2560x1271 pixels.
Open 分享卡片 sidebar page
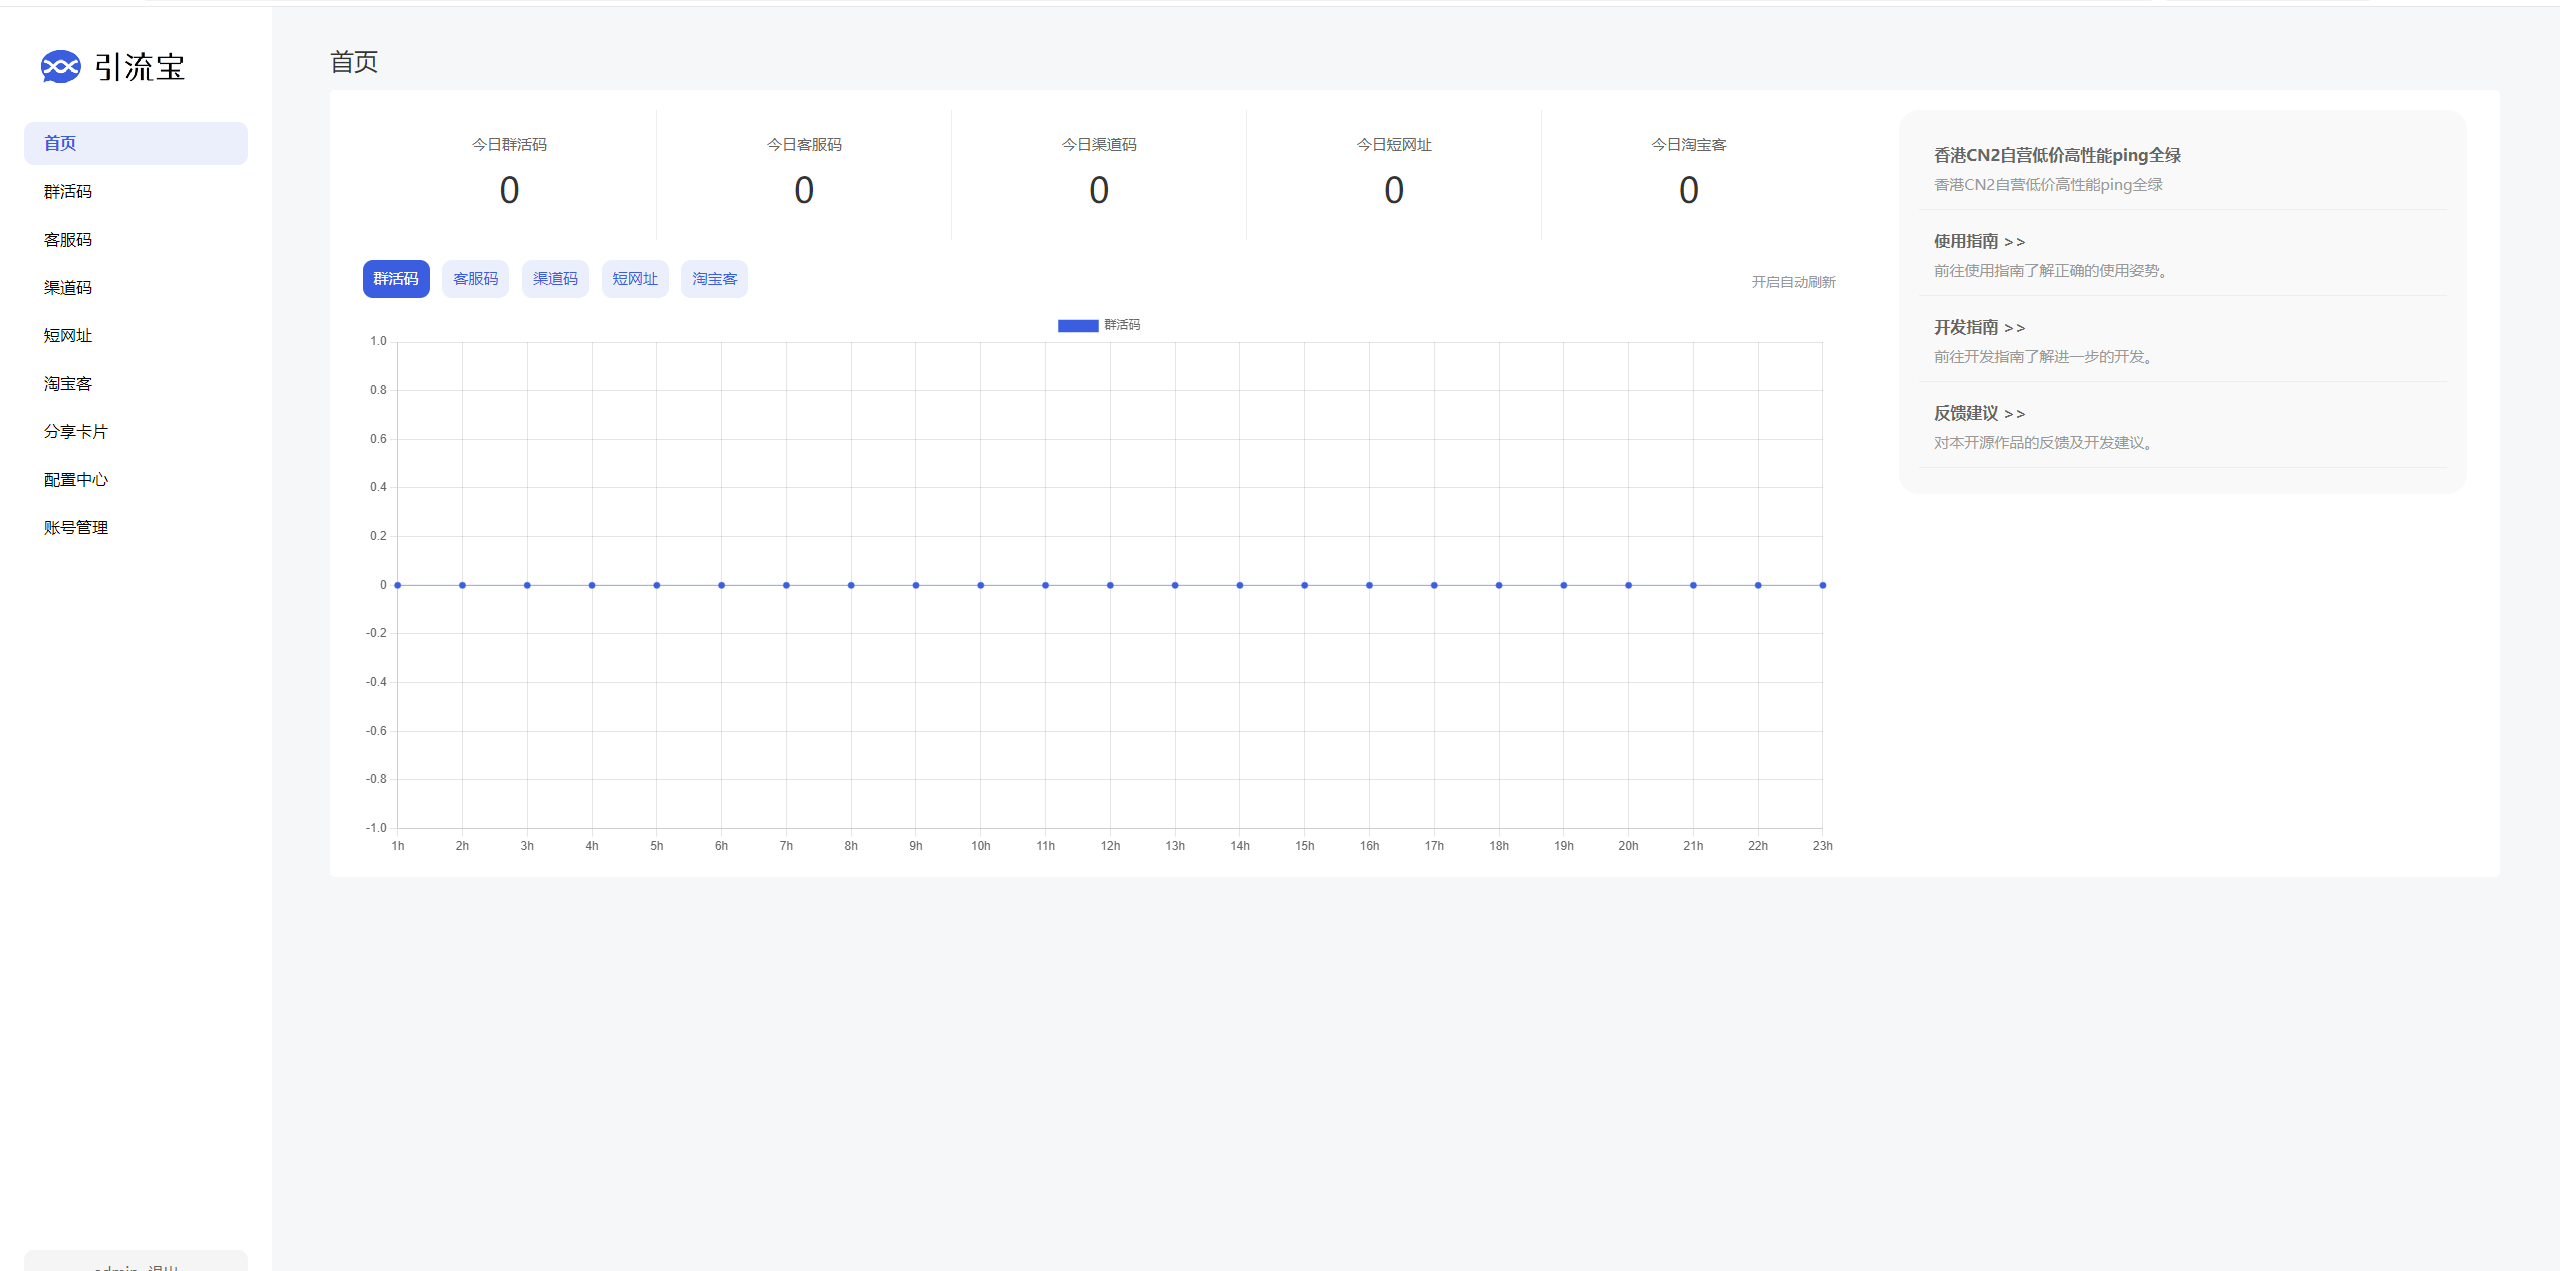coord(76,432)
